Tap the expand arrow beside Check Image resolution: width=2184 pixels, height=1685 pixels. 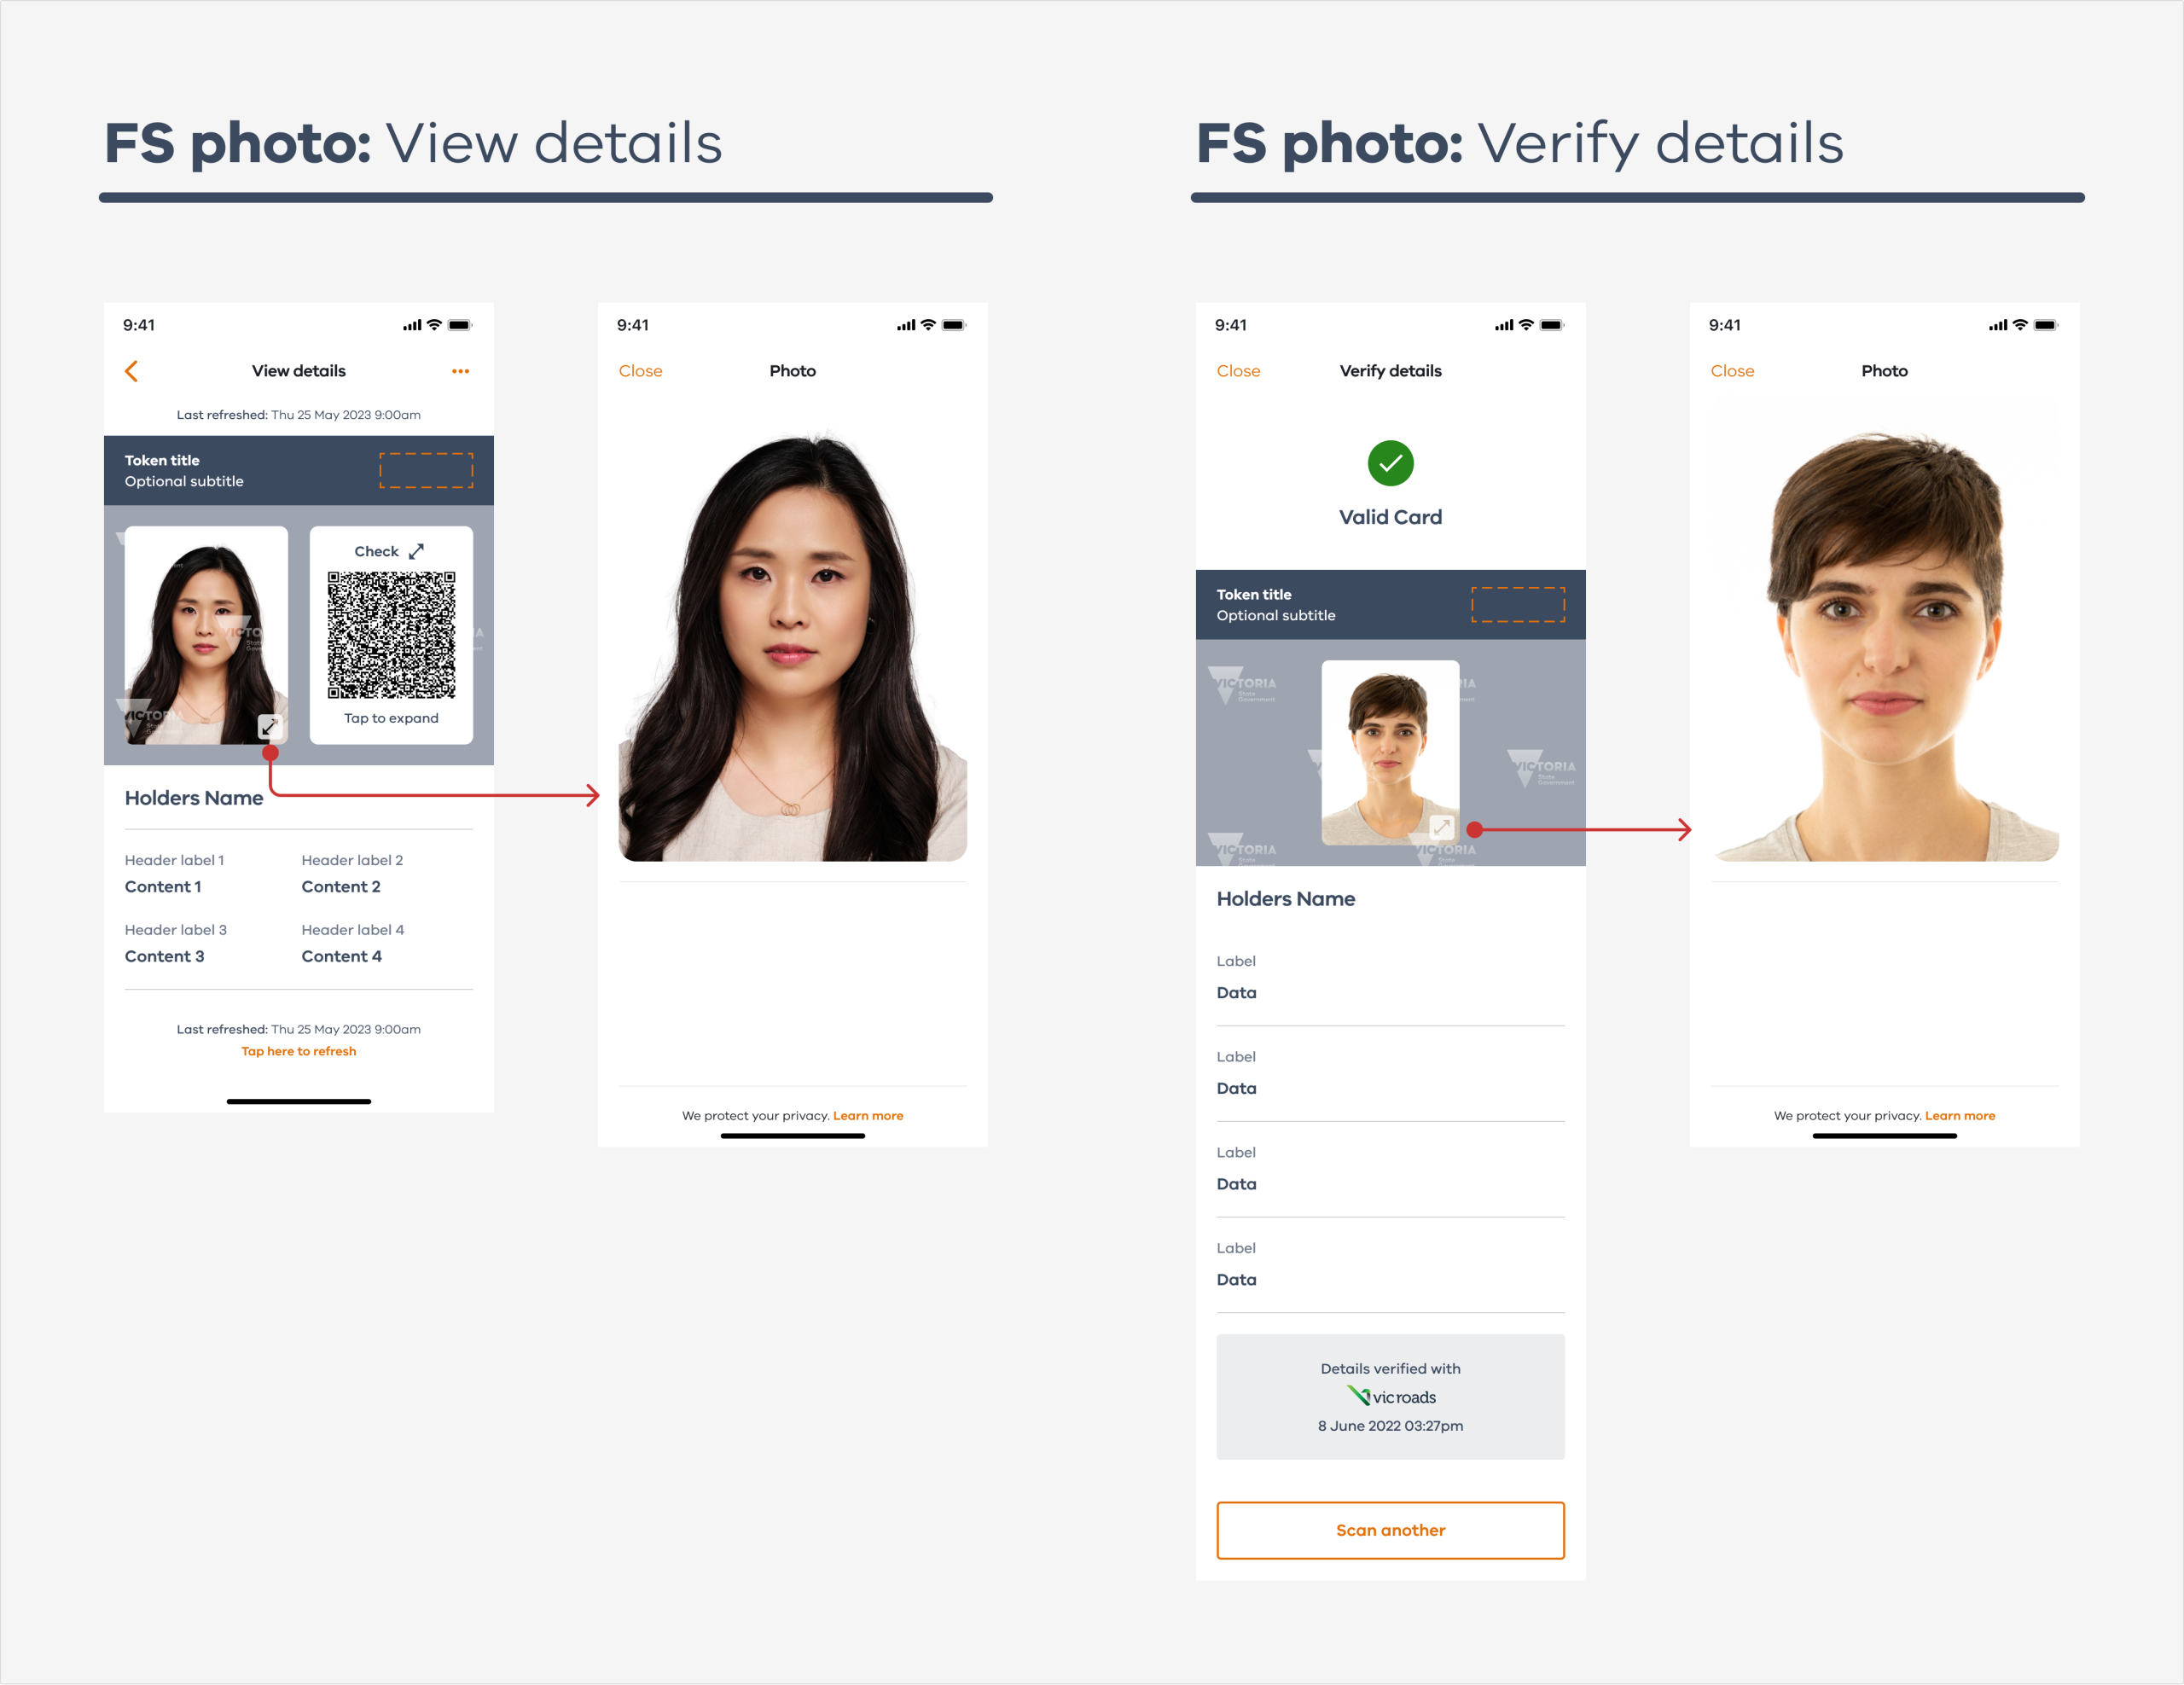[416, 551]
